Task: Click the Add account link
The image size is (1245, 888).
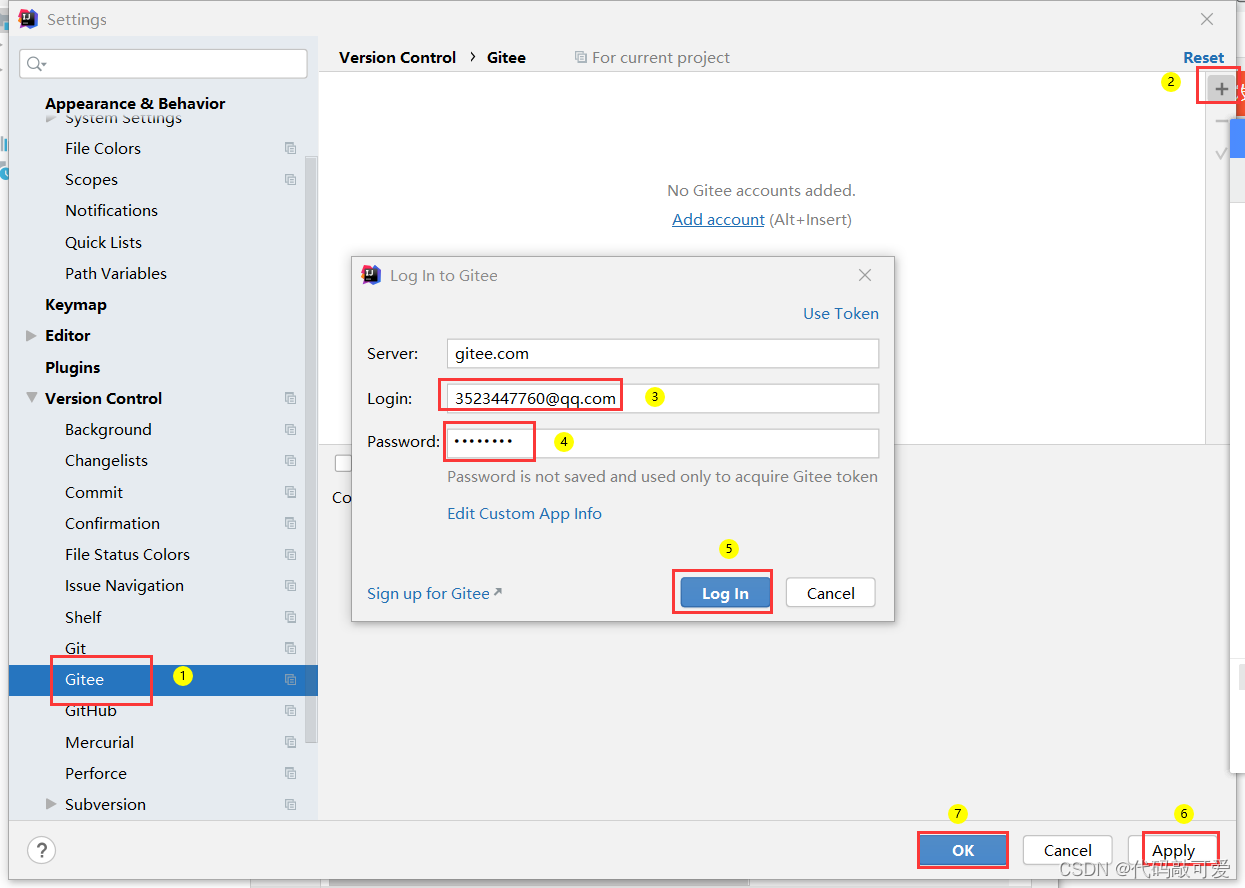Action: pos(718,219)
